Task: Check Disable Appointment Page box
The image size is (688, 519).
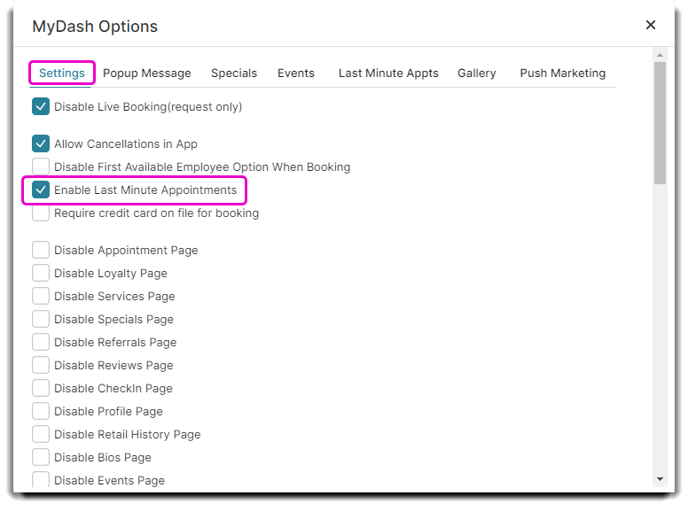Action: point(40,250)
